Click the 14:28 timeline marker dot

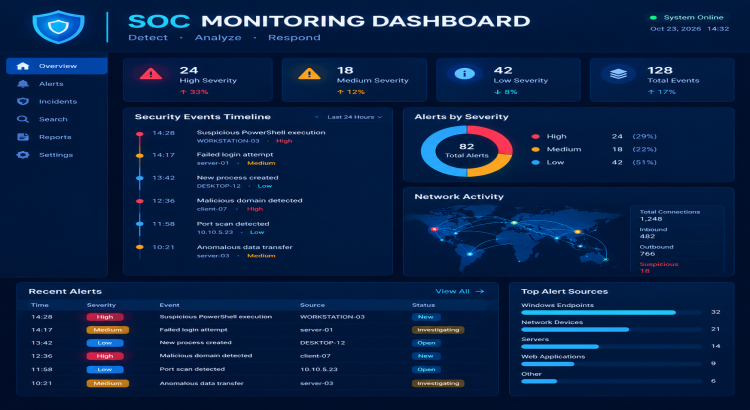(140, 134)
